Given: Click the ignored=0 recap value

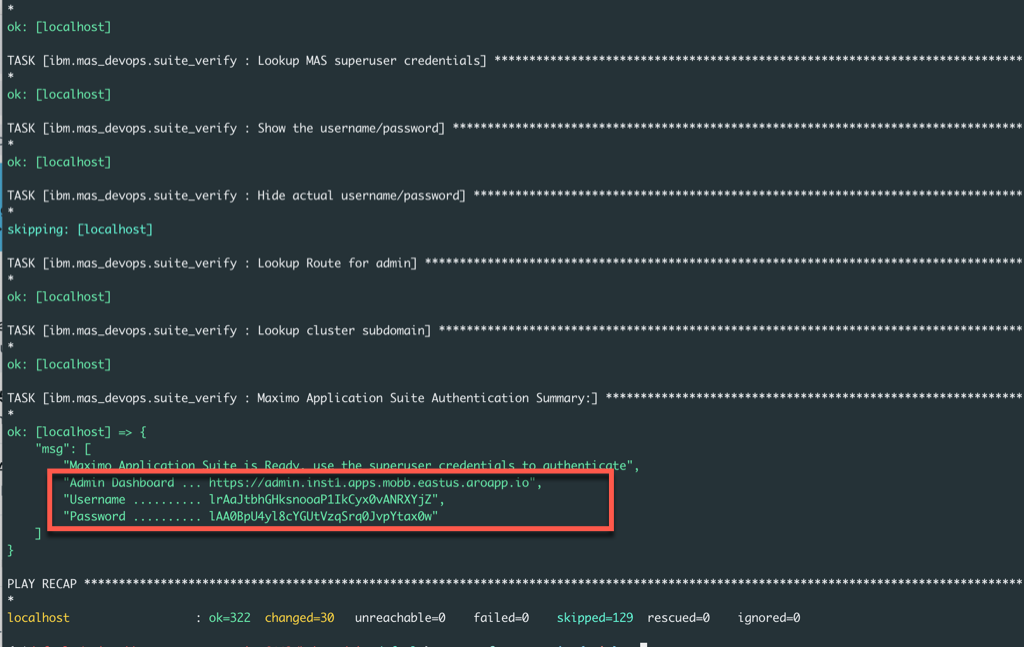Looking at the screenshot, I should coord(769,618).
